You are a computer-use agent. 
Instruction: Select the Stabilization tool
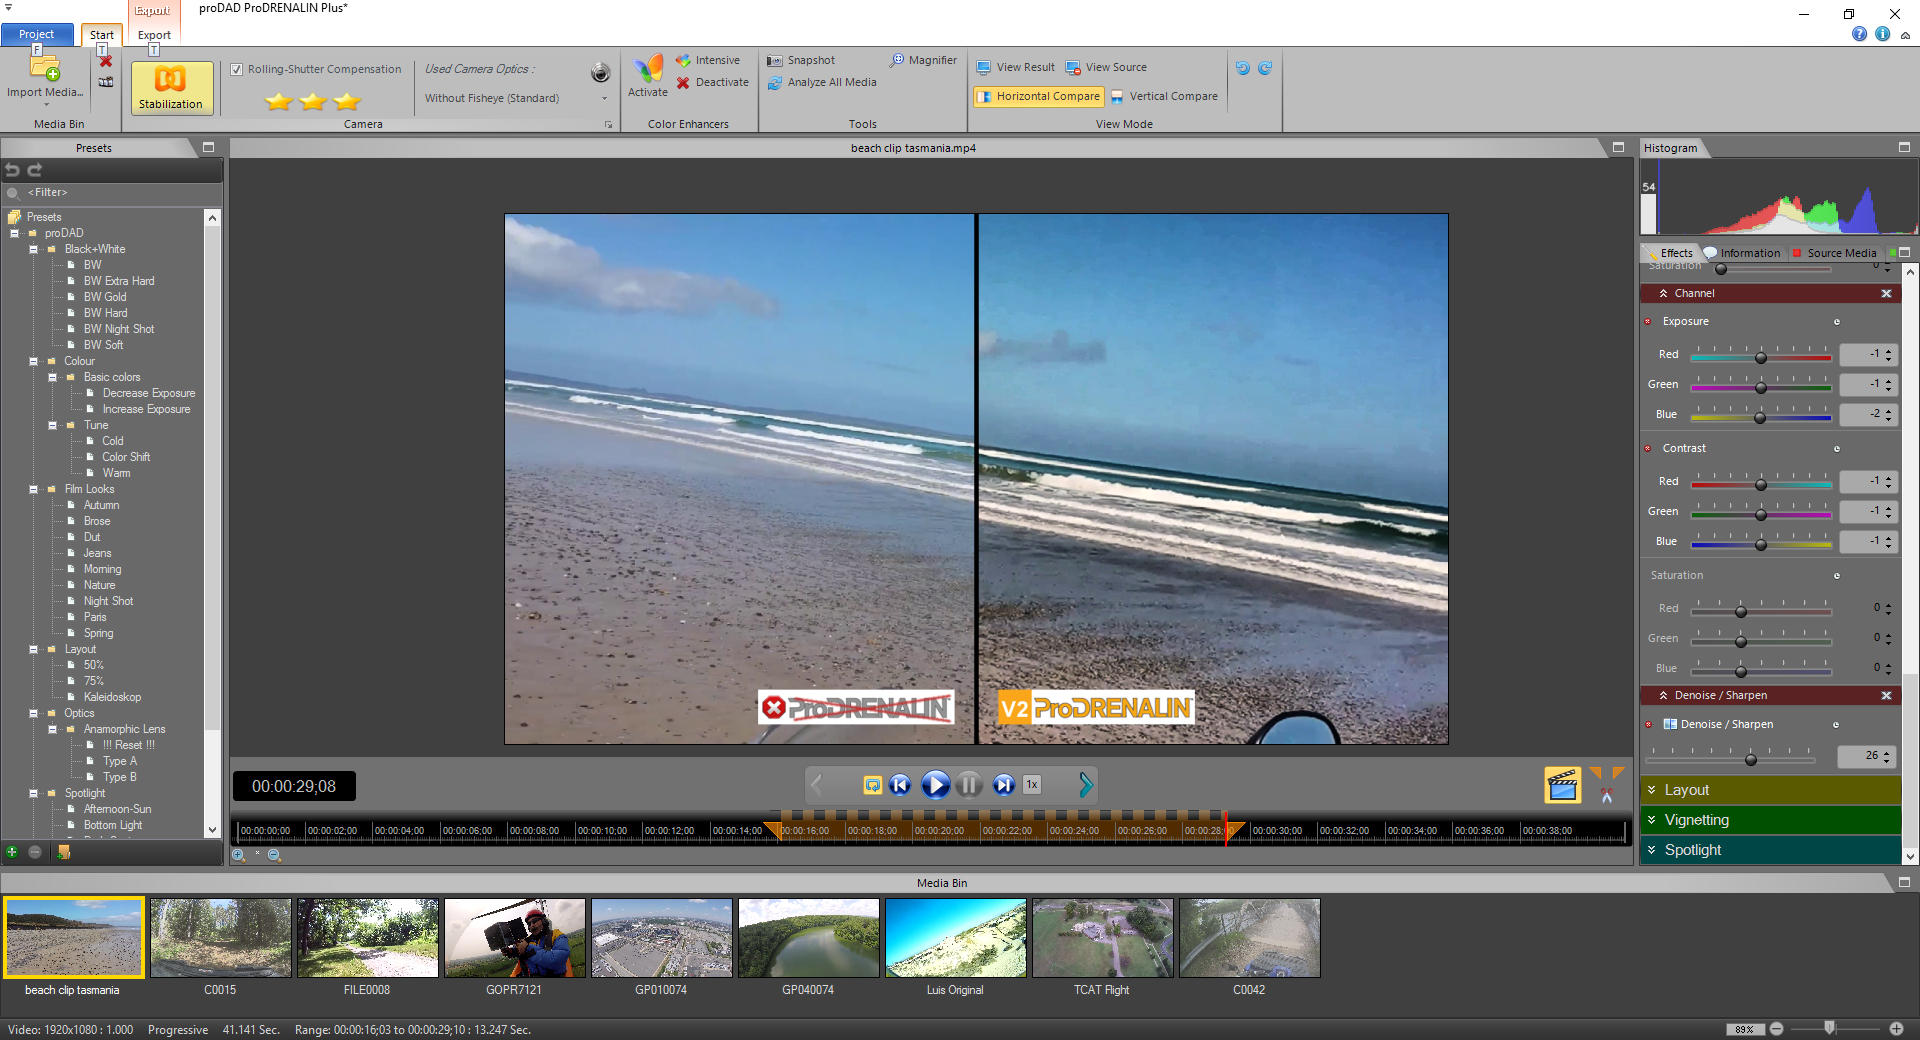pos(170,87)
